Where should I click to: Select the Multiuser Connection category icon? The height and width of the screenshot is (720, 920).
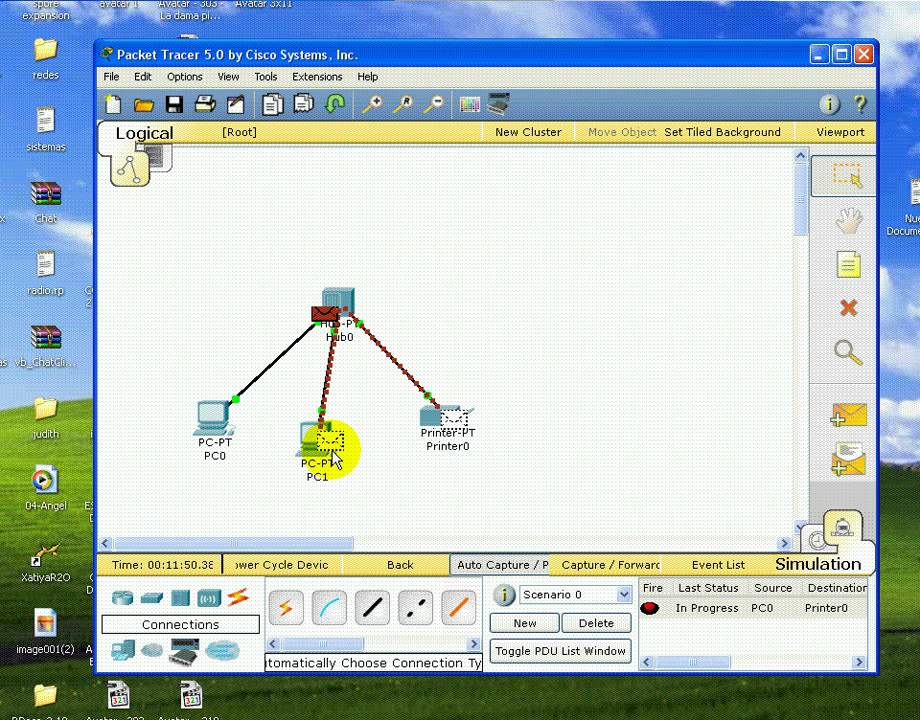coord(222,650)
